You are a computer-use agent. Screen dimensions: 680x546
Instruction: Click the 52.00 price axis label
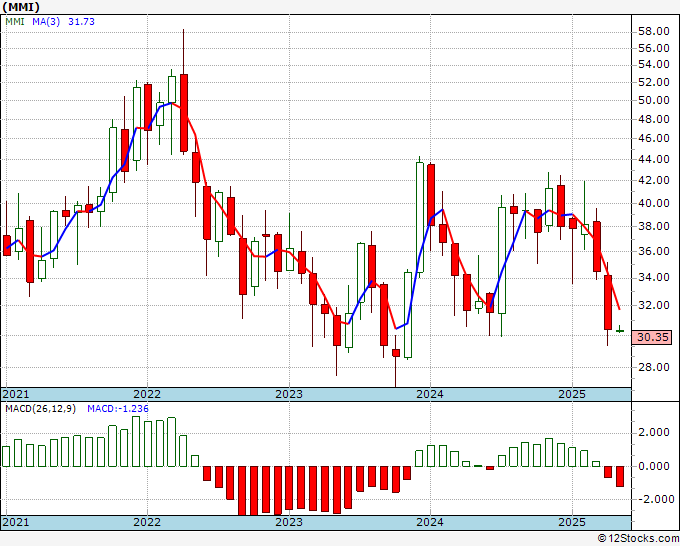654,82
